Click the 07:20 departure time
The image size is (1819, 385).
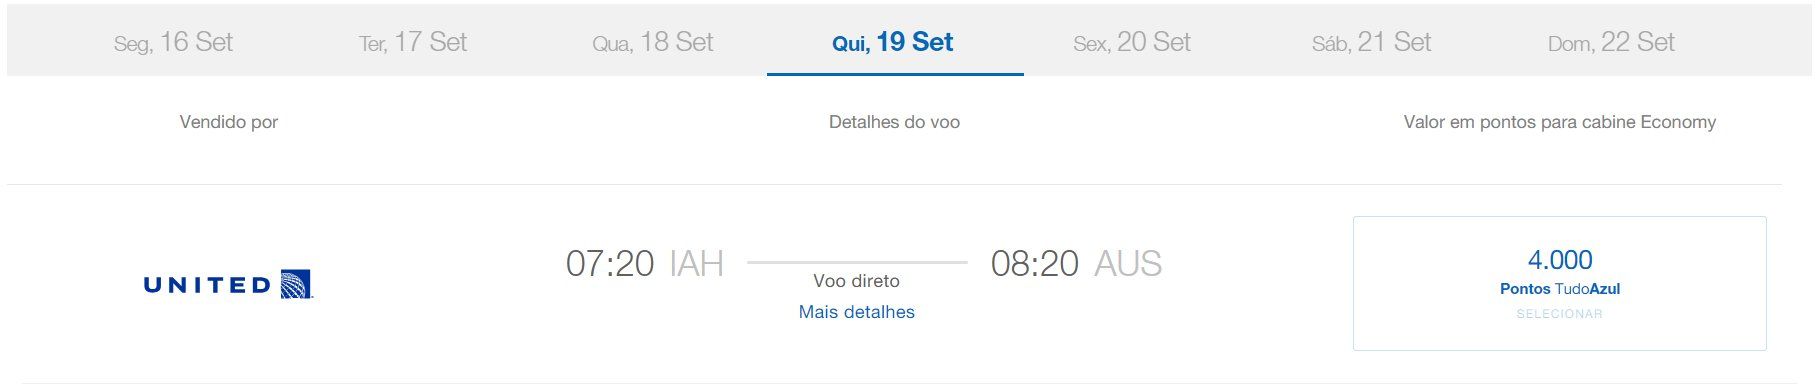pos(610,264)
